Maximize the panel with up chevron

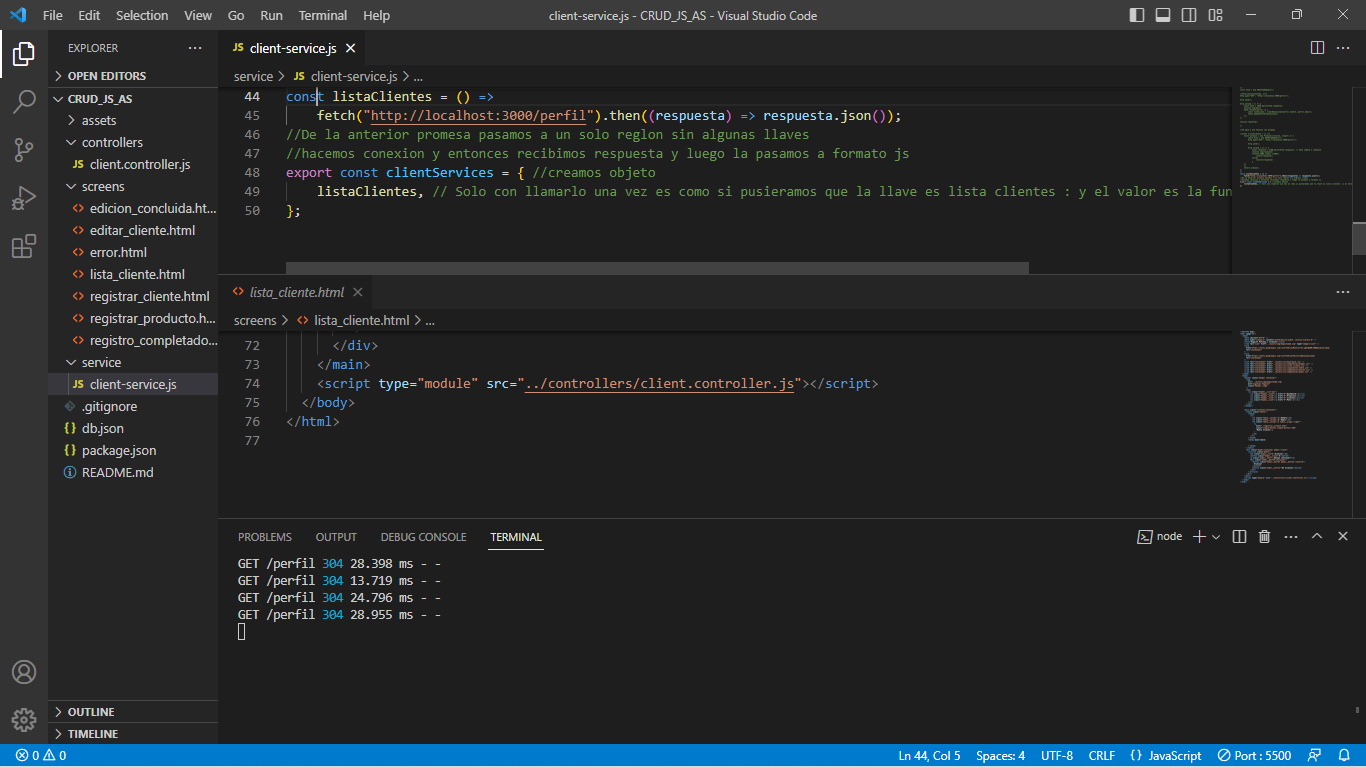[1317, 537]
